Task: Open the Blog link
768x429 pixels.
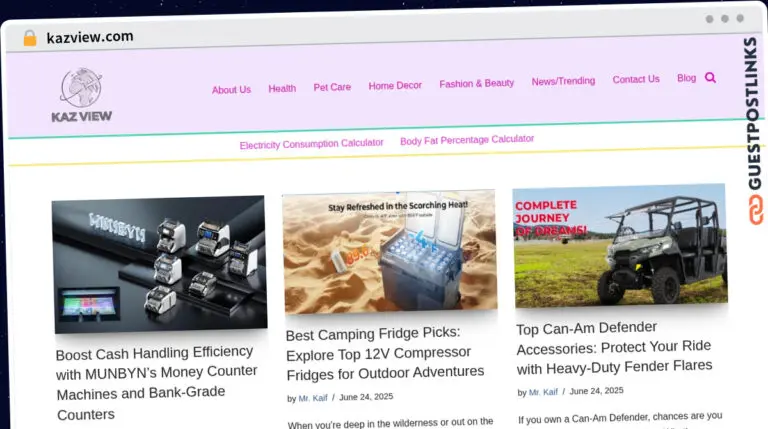Action: pyautogui.click(x=686, y=78)
